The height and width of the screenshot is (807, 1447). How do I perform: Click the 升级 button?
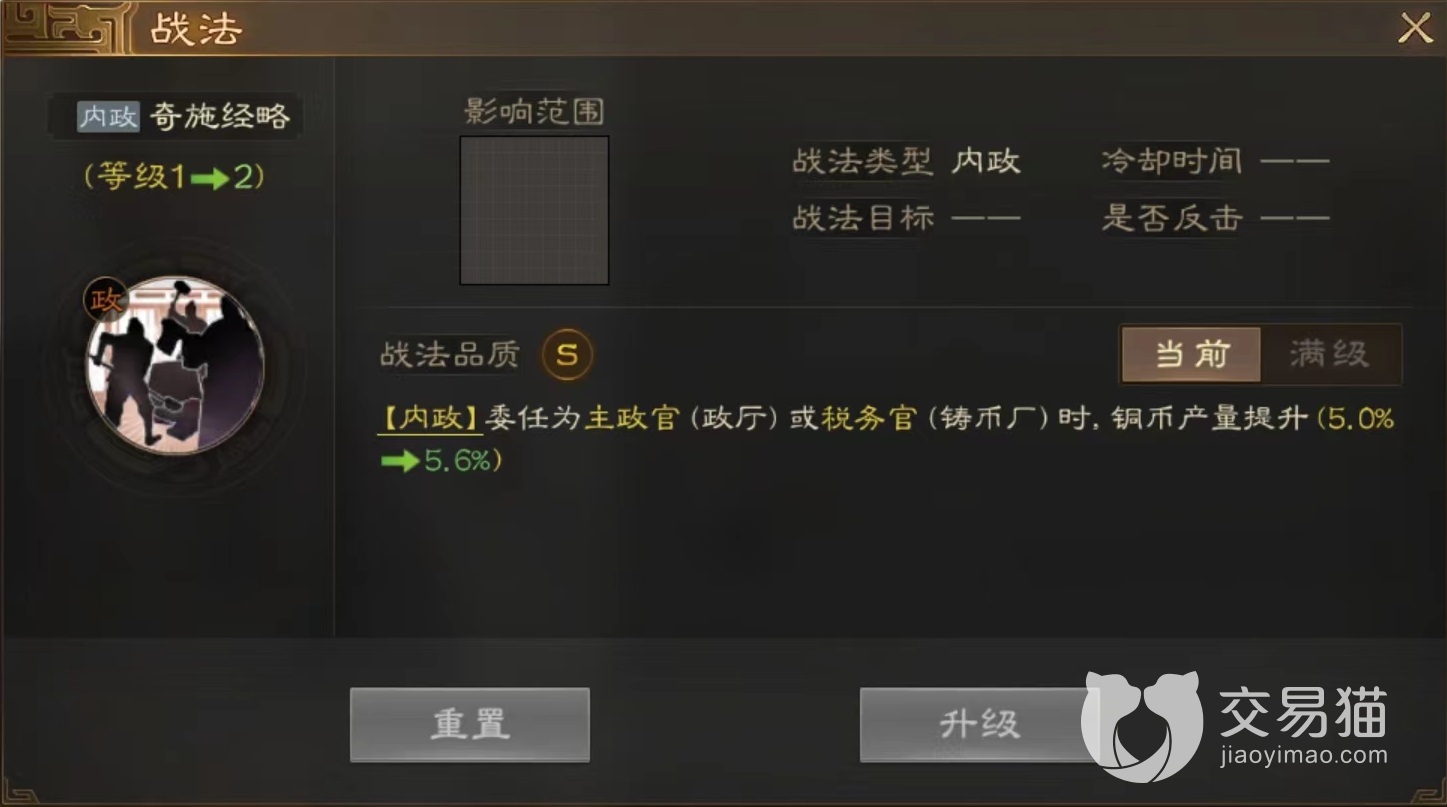point(979,724)
